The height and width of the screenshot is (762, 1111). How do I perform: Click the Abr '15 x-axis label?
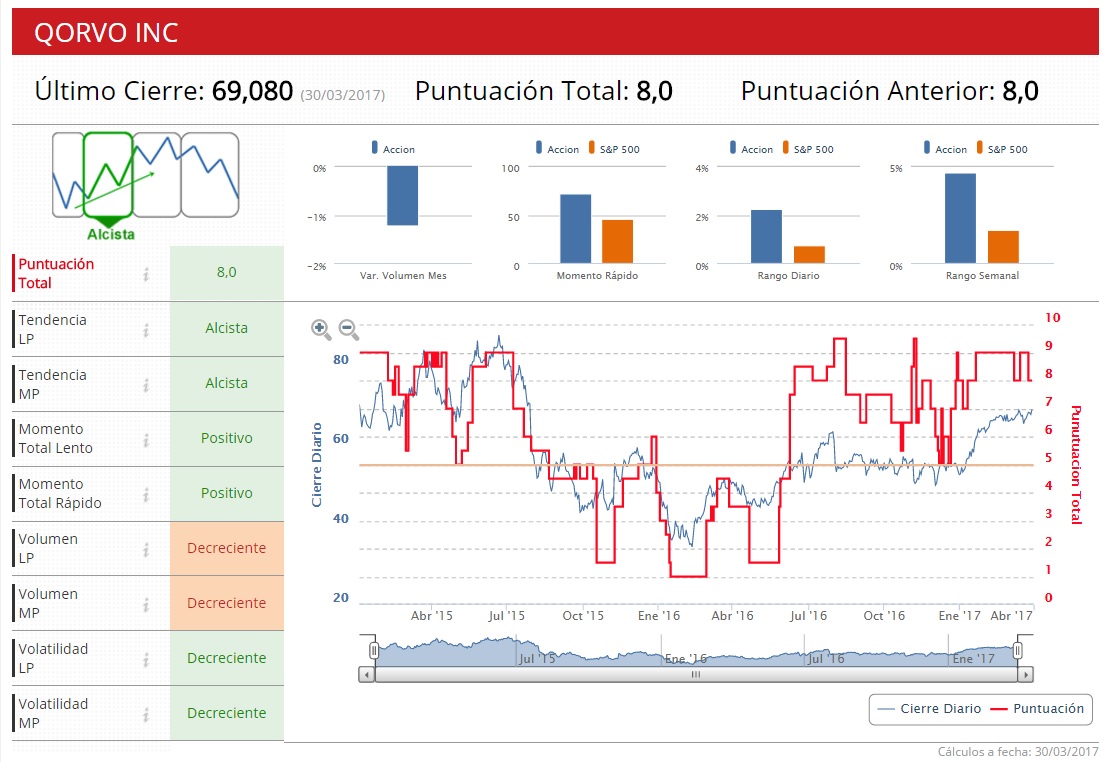click(x=432, y=616)
